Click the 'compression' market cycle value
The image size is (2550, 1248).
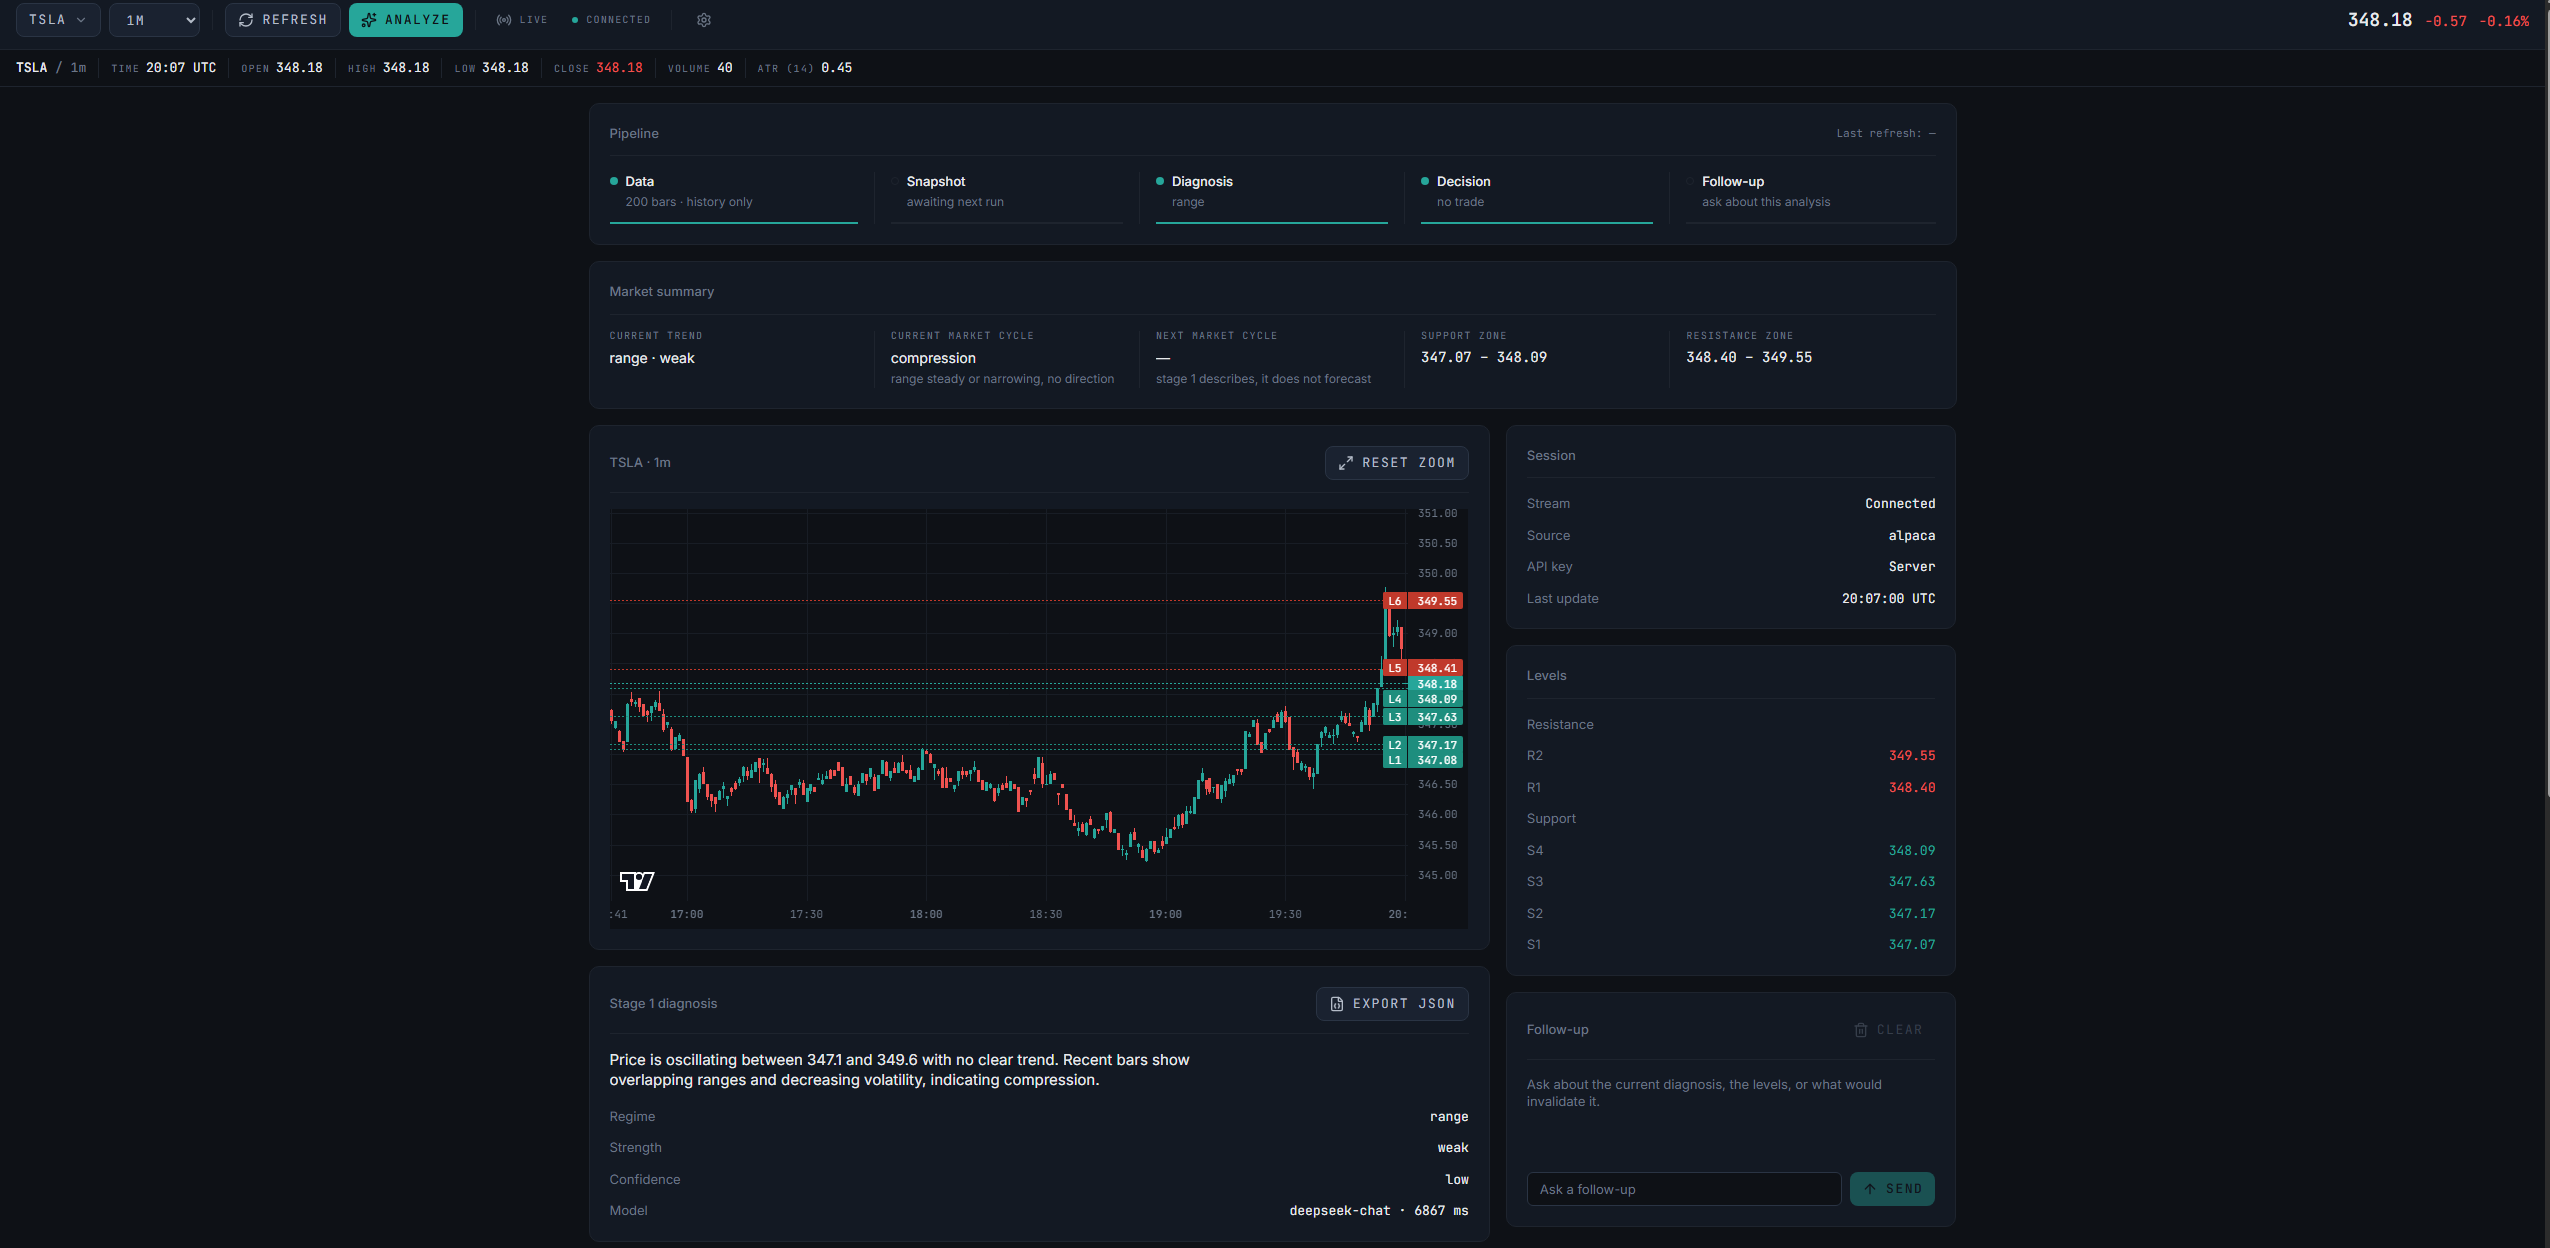933,358
